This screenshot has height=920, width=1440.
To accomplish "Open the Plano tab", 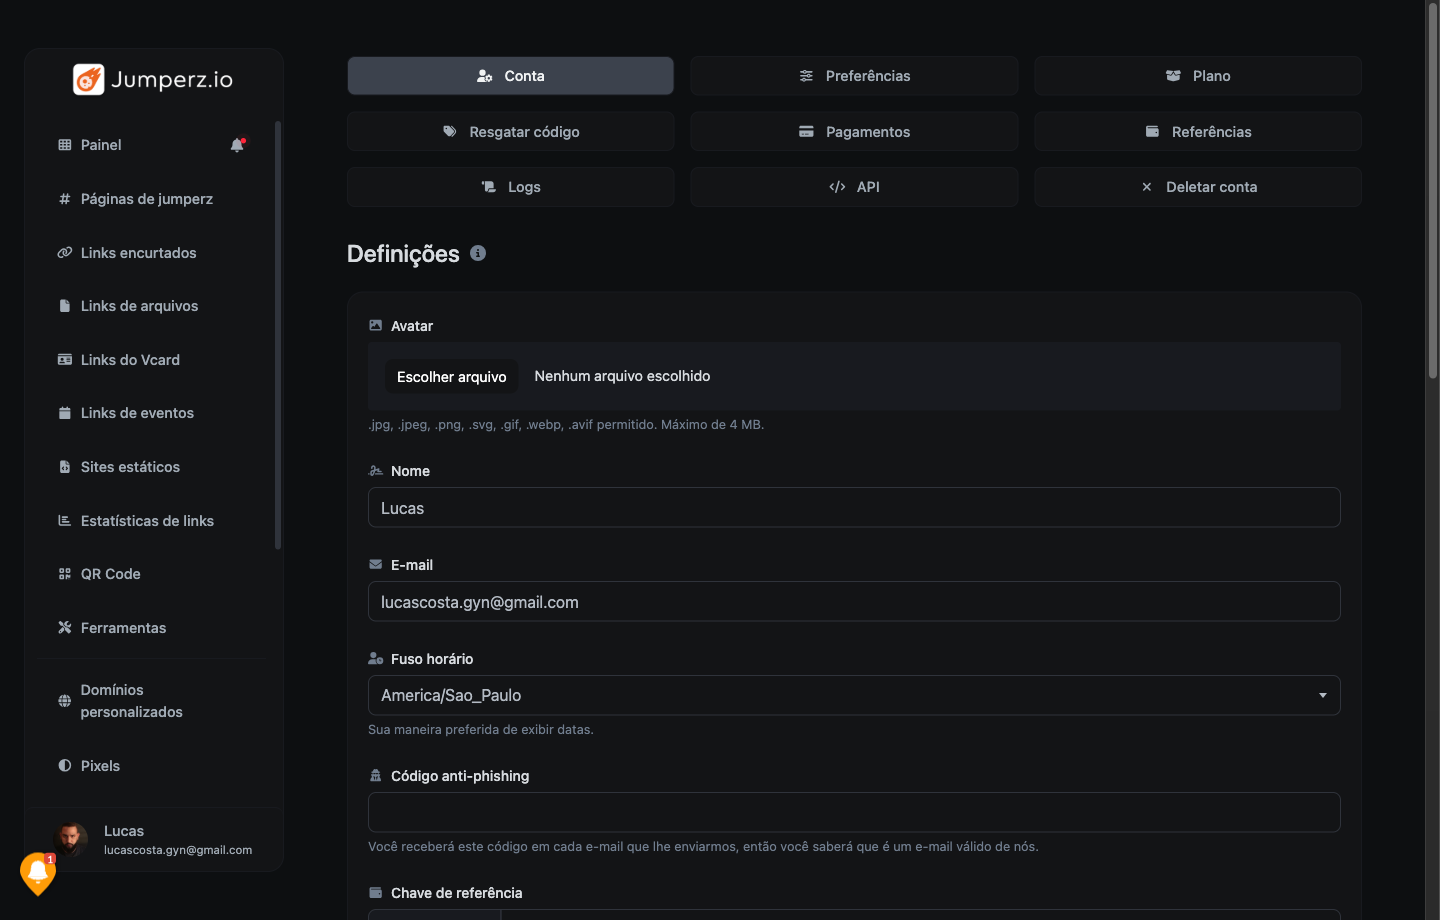I will (1198, 76).
